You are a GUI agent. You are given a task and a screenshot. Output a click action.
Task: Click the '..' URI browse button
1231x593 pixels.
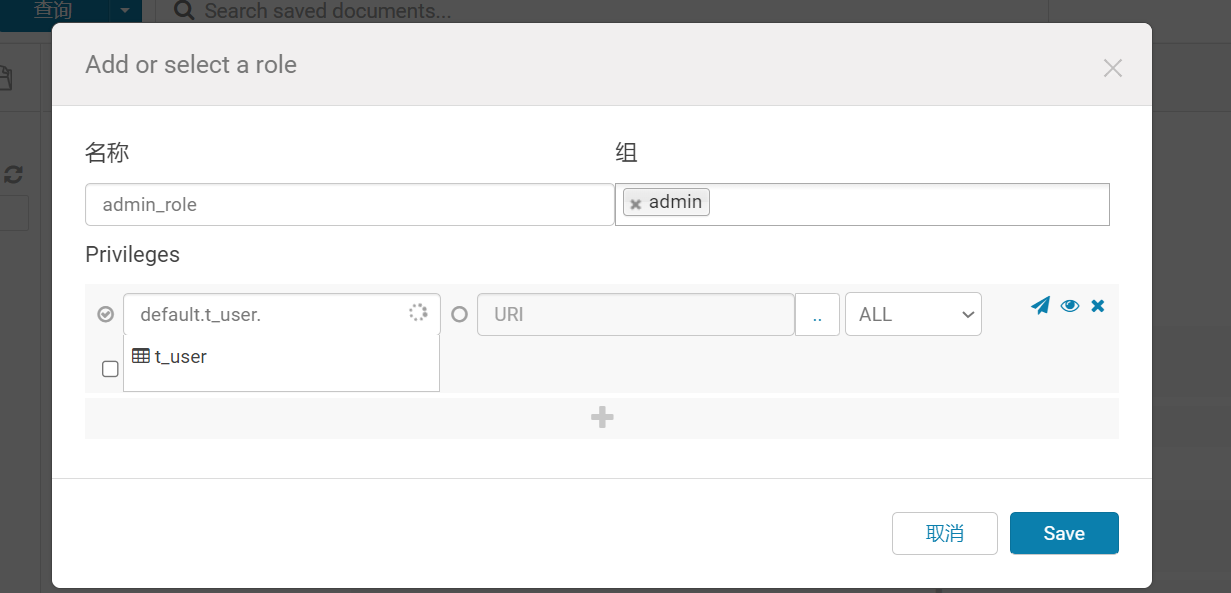(817, 314)
